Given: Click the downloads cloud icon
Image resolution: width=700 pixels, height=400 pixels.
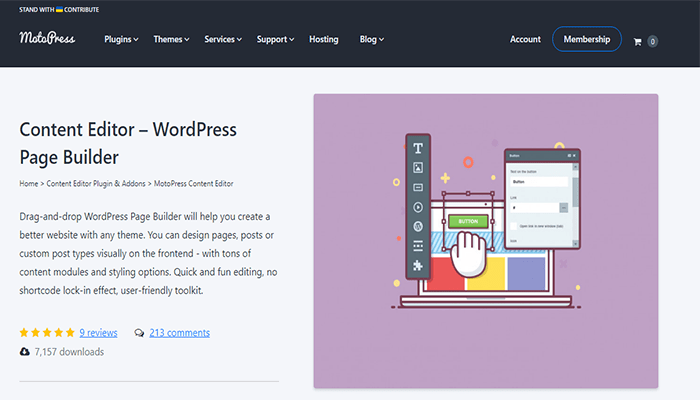Looking at the screenshot, I should [x=25, y=352].
